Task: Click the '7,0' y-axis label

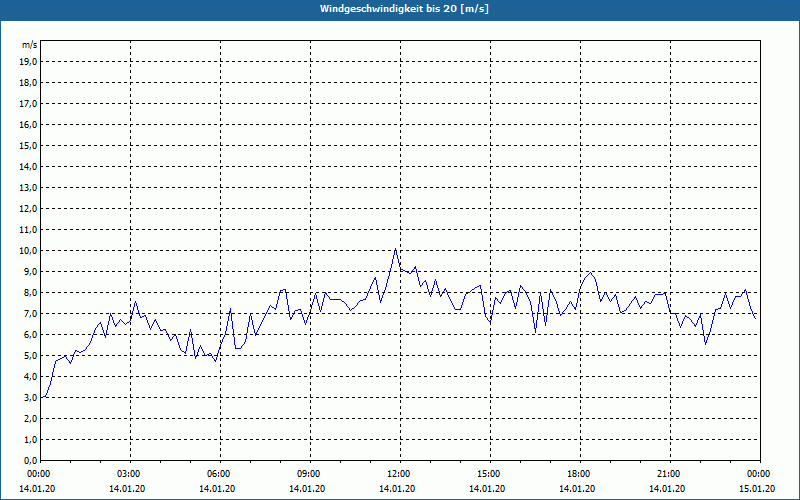Action: (x=30, y=313)
